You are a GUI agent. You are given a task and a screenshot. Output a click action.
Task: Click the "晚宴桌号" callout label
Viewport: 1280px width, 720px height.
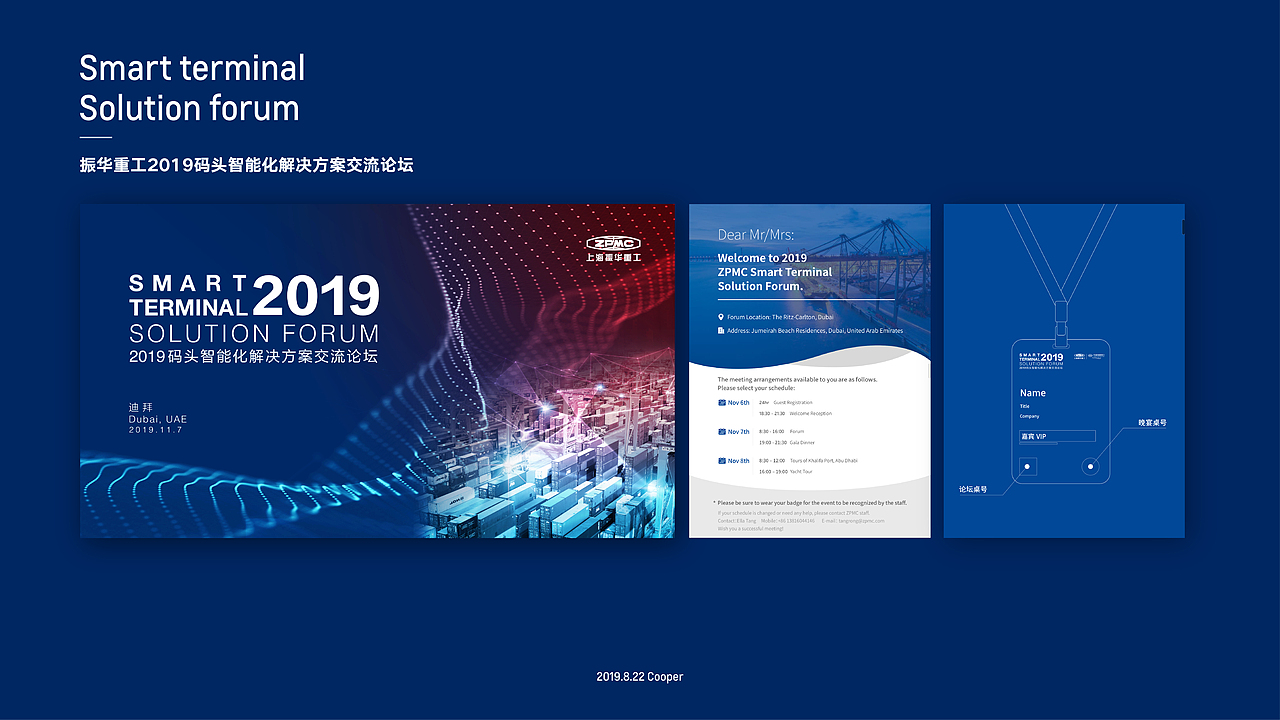(x=1152, y=423)
